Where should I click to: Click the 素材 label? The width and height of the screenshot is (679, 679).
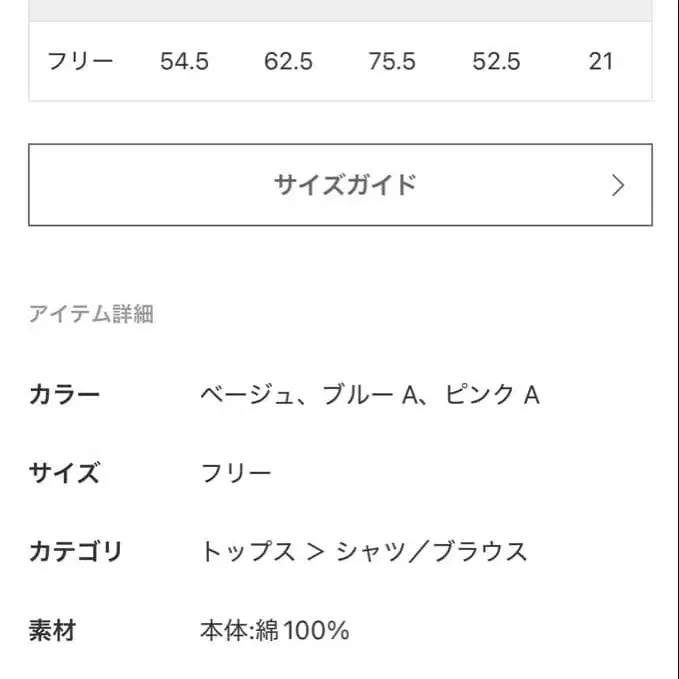coord(53,631)
